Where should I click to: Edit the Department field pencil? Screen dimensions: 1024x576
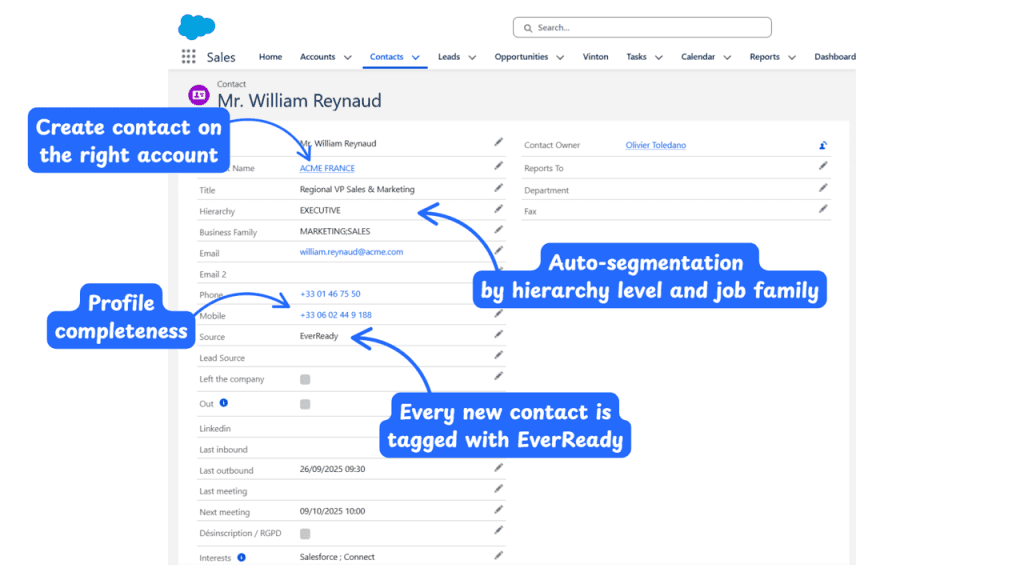click(823, 188)
